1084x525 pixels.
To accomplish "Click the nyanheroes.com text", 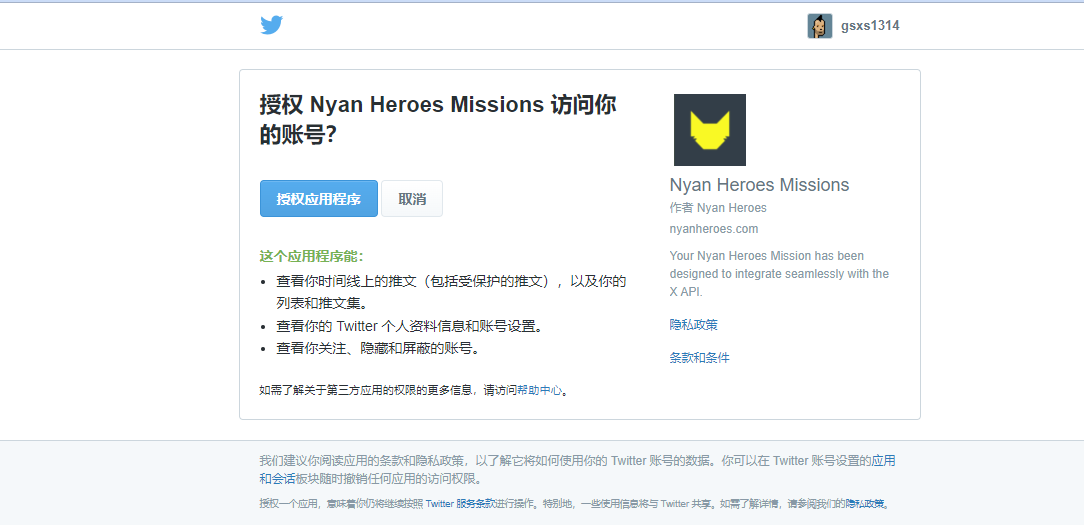I will tap(713, 228).
